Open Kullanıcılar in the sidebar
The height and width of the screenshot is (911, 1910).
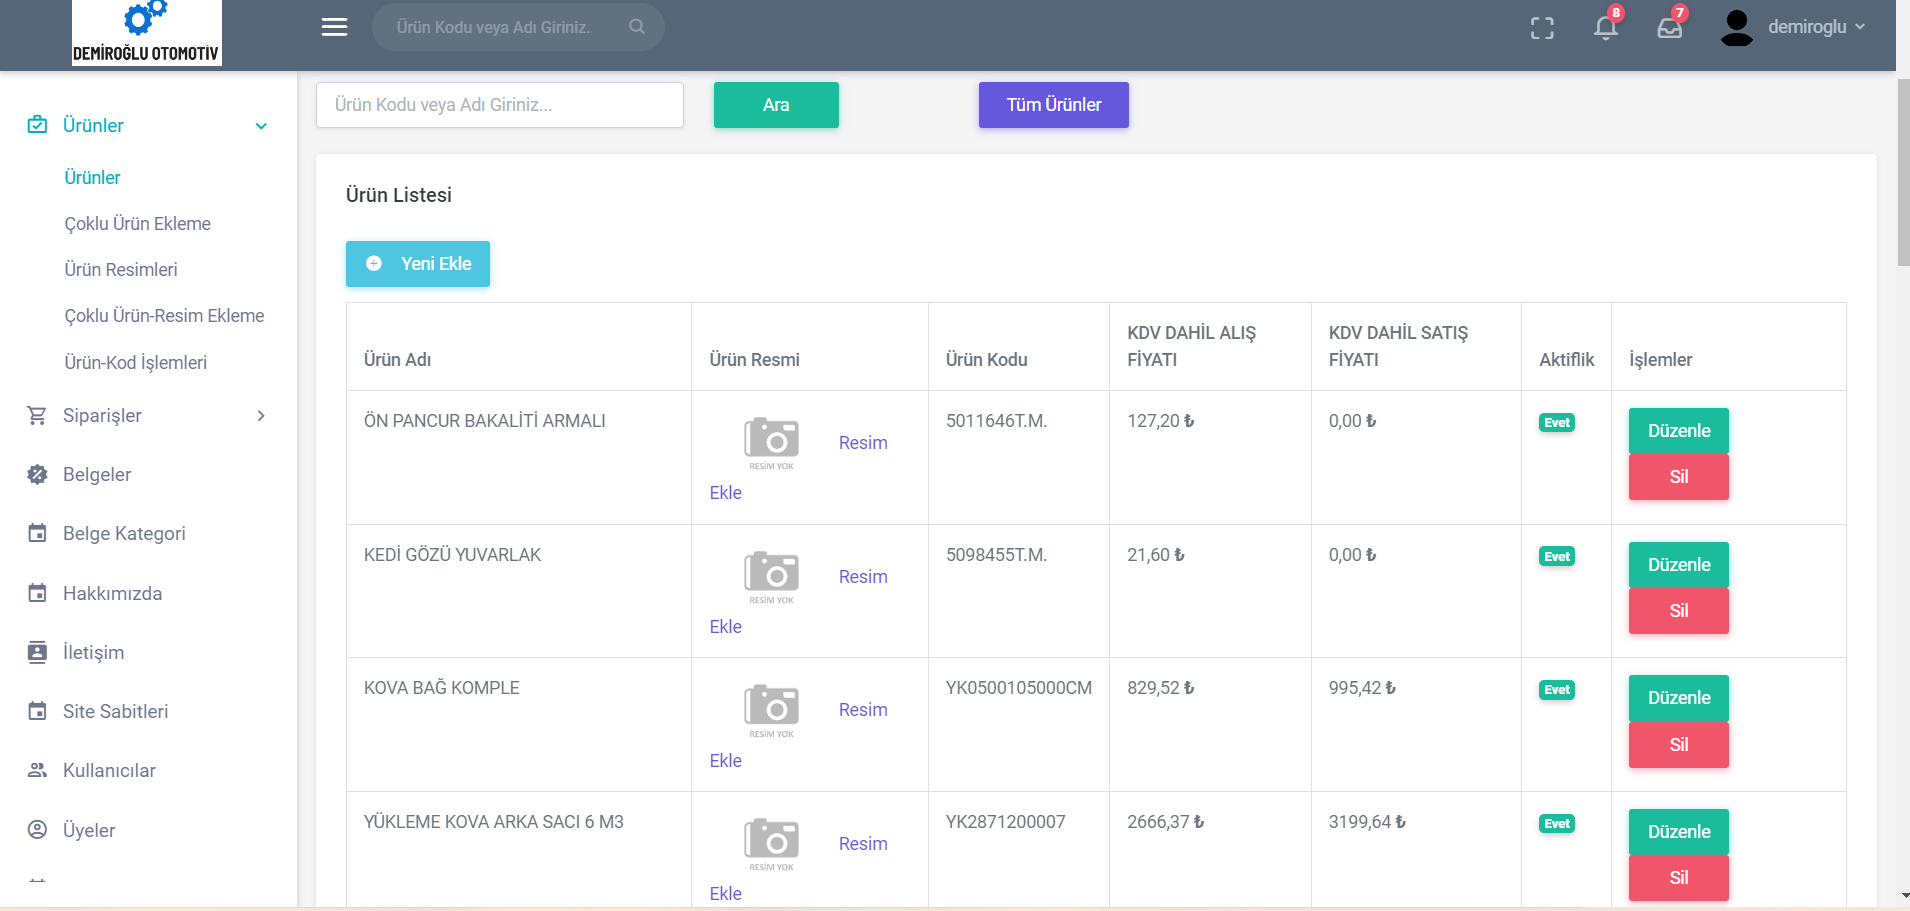click(109, 771)
